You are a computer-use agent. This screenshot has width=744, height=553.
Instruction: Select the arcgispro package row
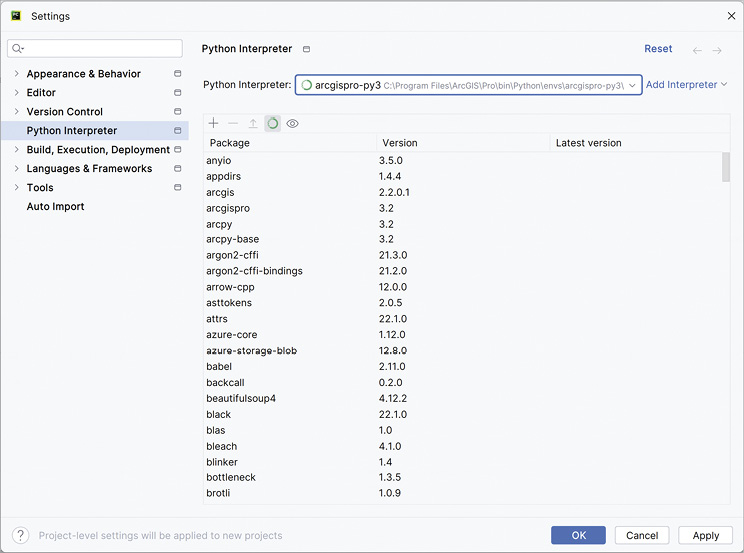(x=463, y=208)
